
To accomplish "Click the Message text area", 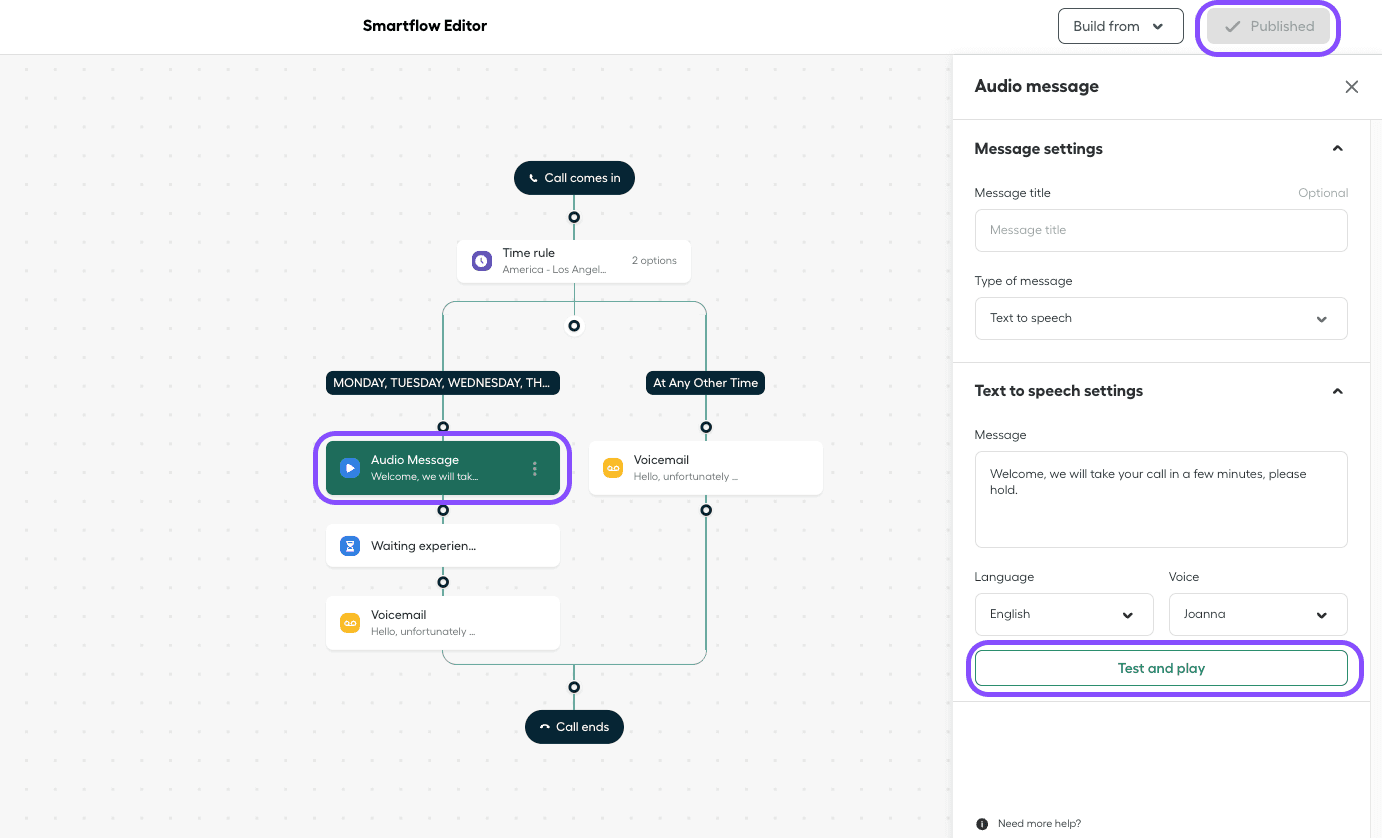I will (1160, 499).
